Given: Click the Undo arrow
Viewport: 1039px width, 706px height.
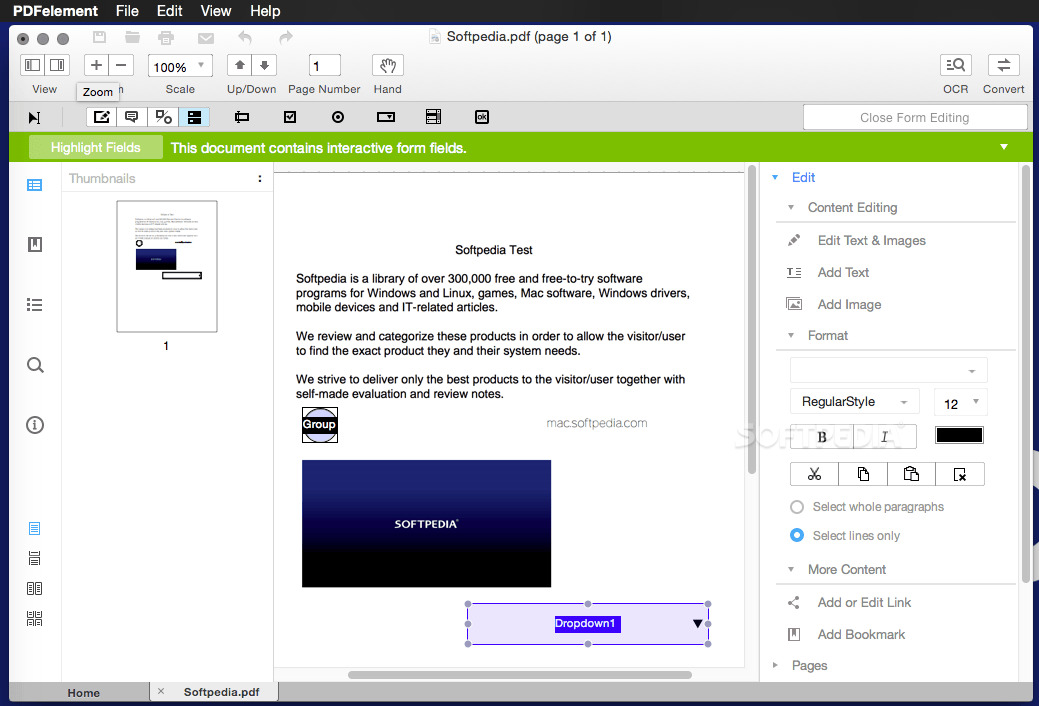Looking at the screenshot, I should (x=245, y=37).
